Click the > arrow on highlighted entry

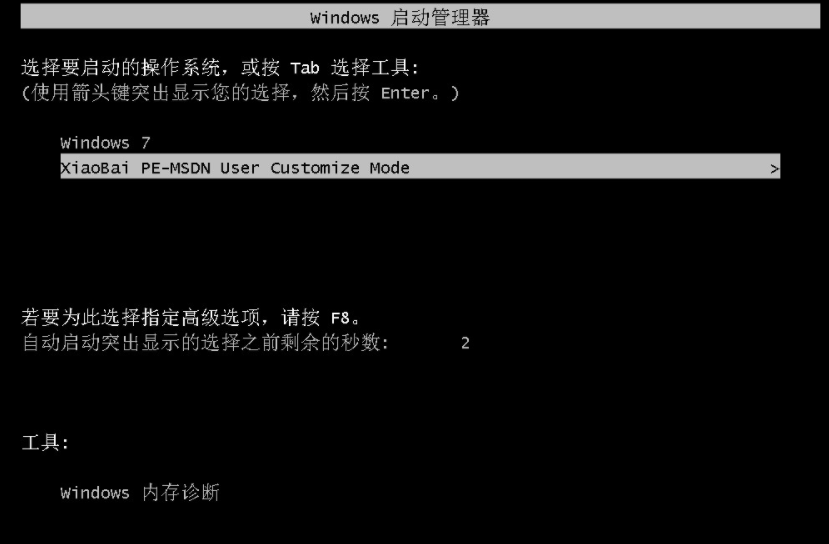pos(774,169)
